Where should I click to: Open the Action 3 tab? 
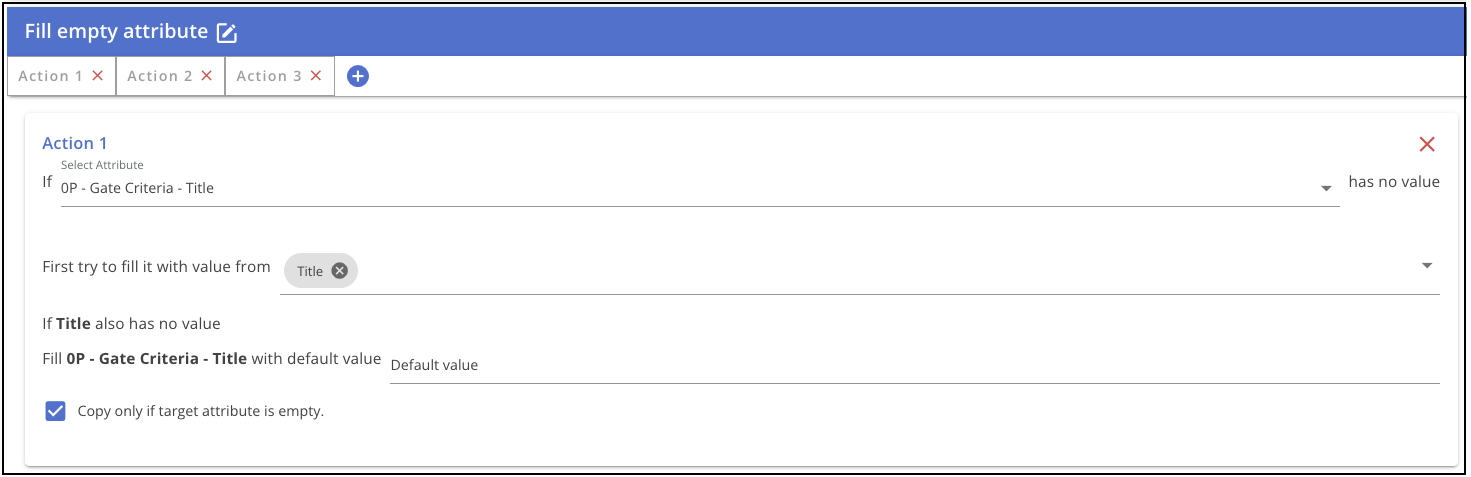[x=269, y=76]
